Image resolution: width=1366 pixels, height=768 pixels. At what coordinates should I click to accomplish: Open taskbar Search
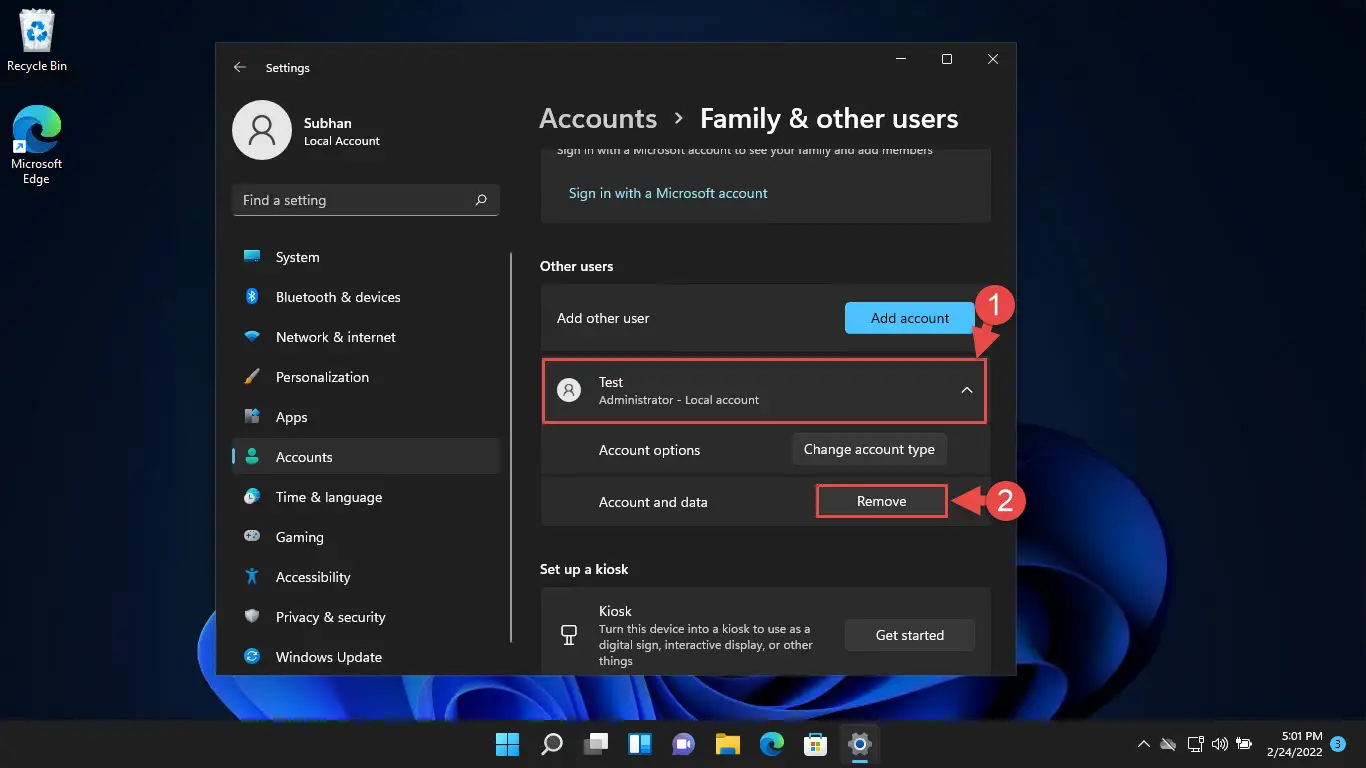pos(552,744)
